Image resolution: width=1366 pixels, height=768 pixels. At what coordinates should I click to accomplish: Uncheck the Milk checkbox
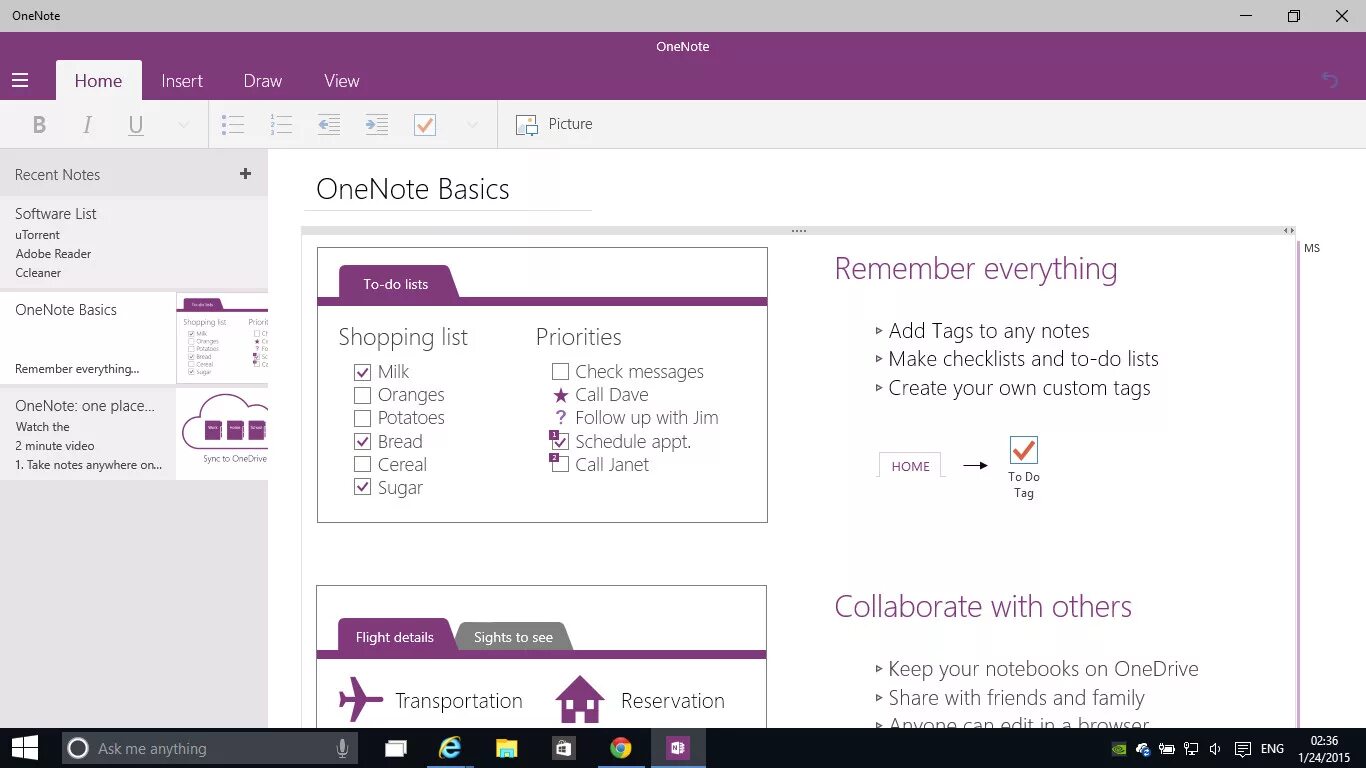coord(362,372)
